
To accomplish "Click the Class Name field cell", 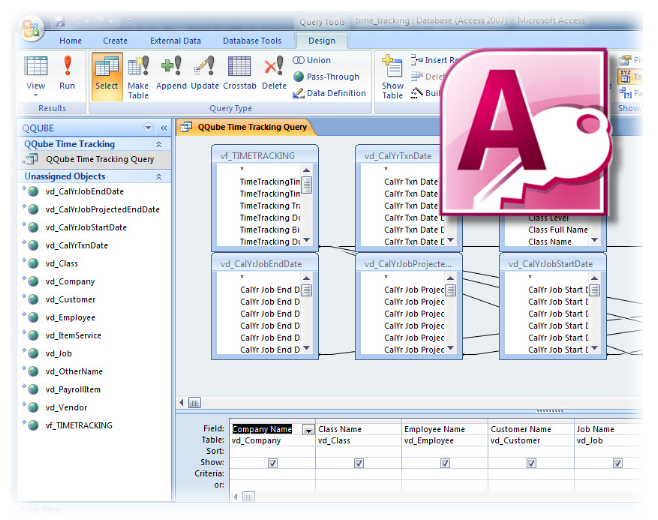I will coord(358,429).
